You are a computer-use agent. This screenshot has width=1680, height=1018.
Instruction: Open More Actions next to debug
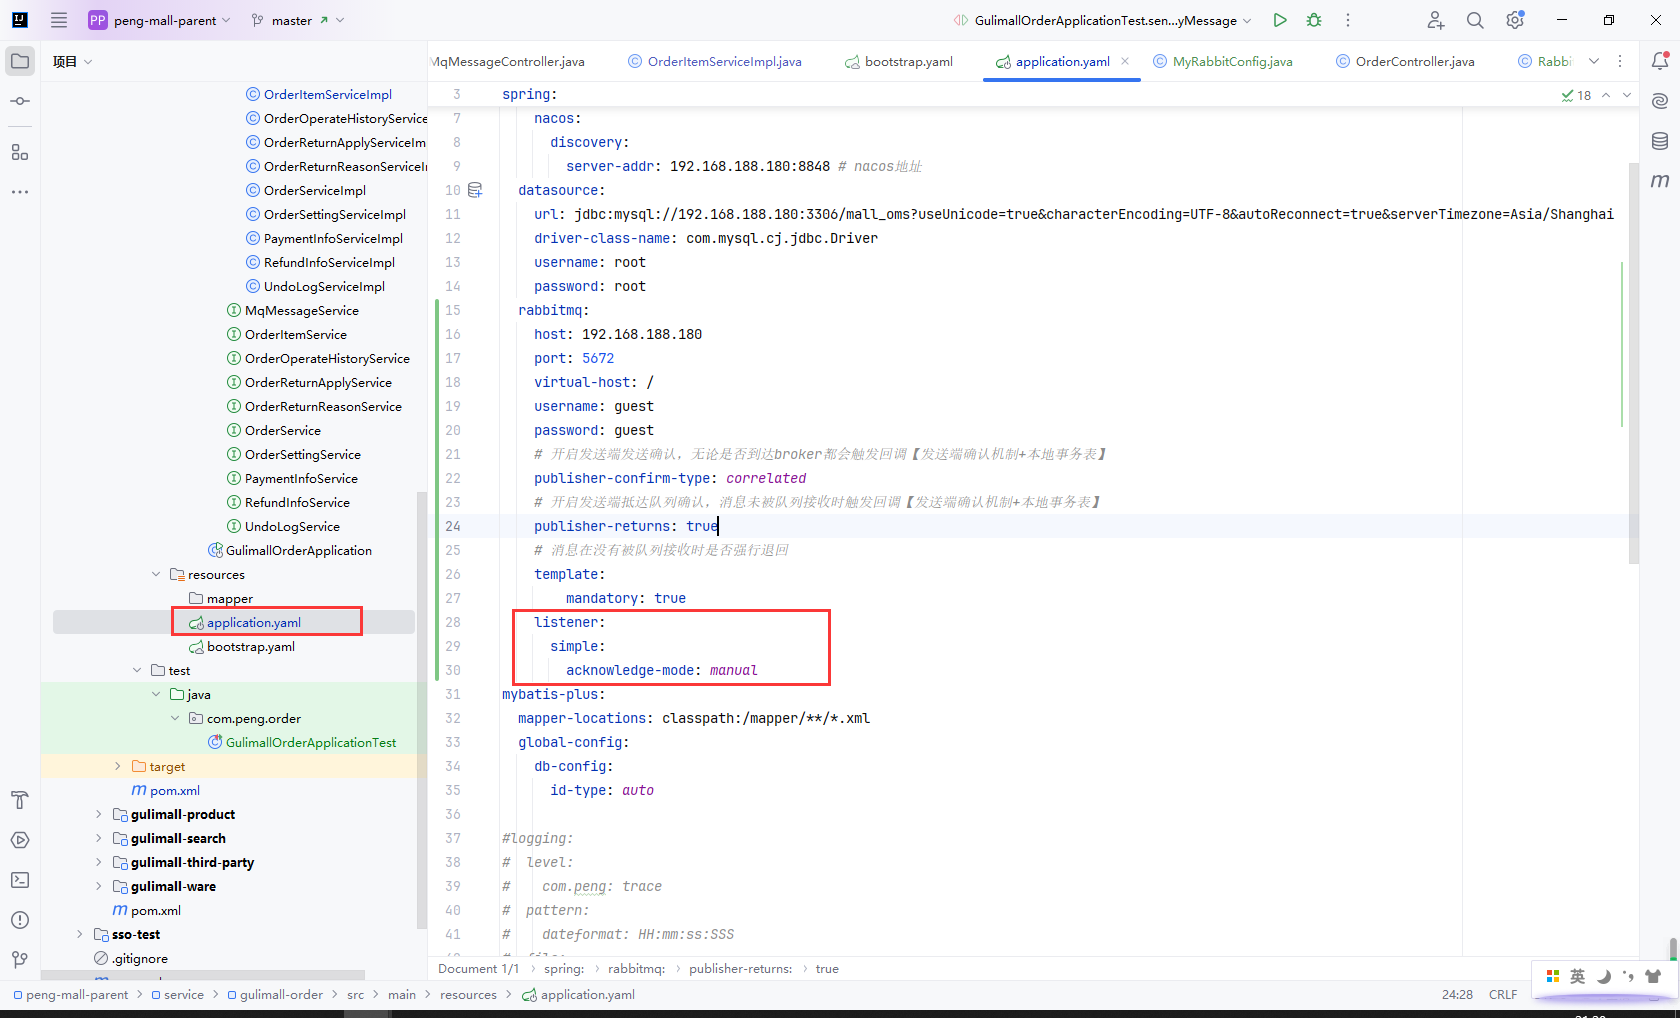coord(1348,20)
